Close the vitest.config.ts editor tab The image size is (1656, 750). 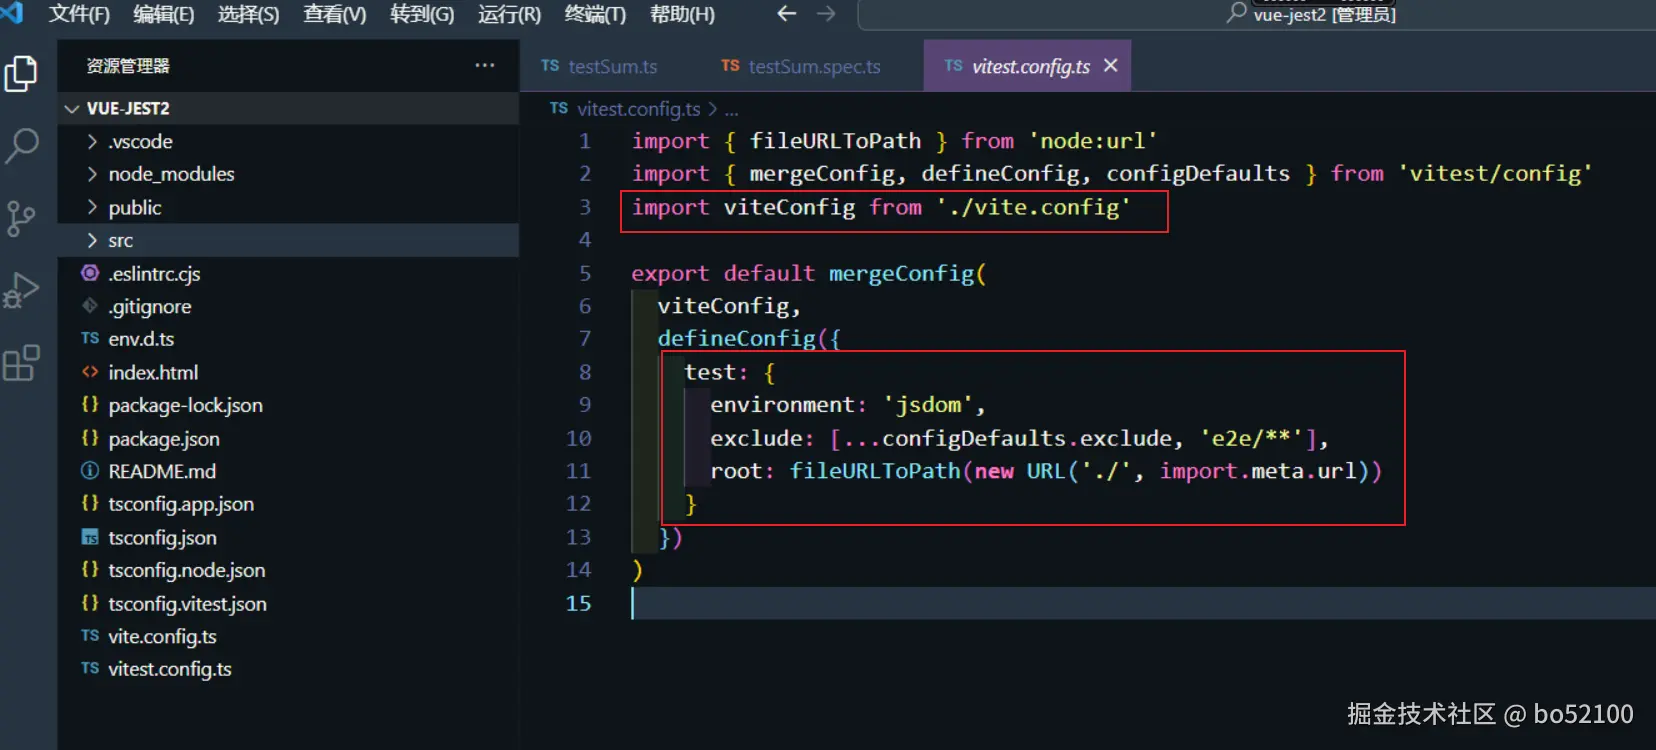[1111, 66]
